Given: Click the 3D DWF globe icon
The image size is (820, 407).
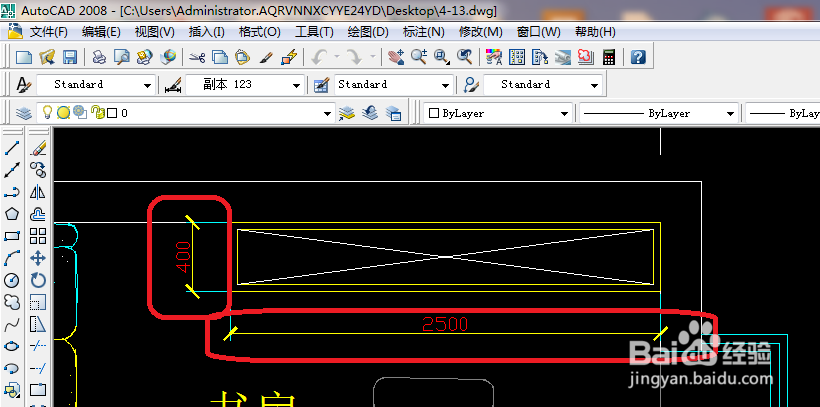Looking at the screenshot, I should (168, 57).
